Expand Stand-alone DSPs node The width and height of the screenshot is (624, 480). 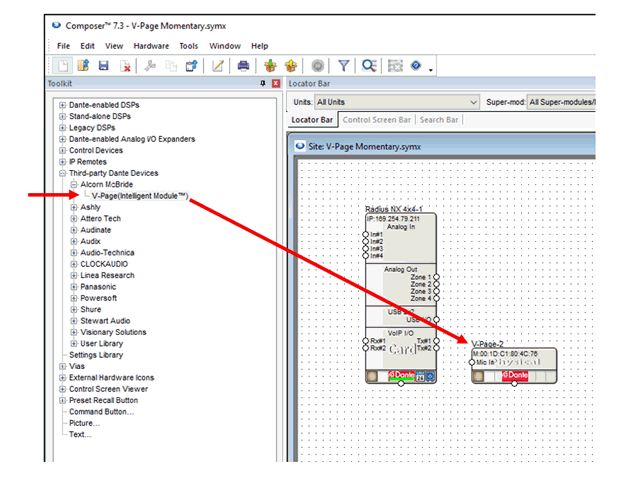pyautogui.click(x=62, y=116)
